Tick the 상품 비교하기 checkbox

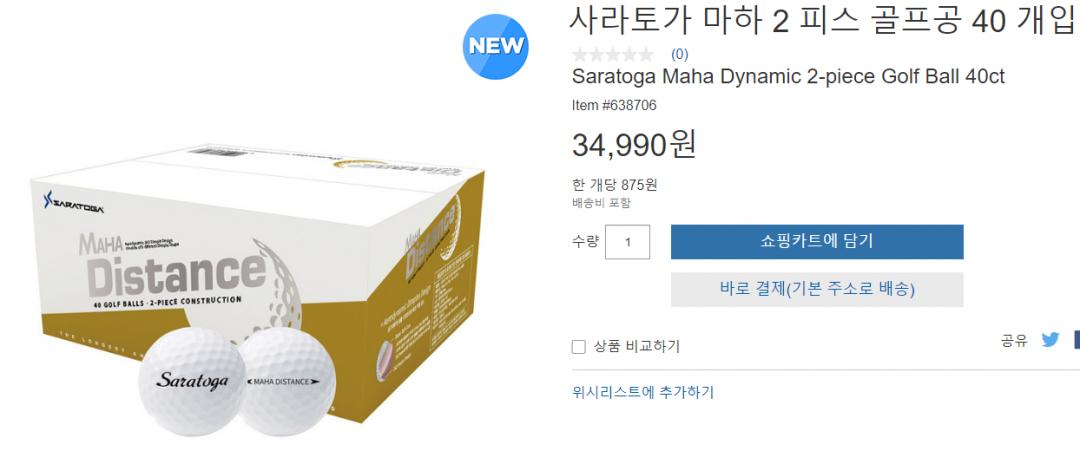pos(579,347)
